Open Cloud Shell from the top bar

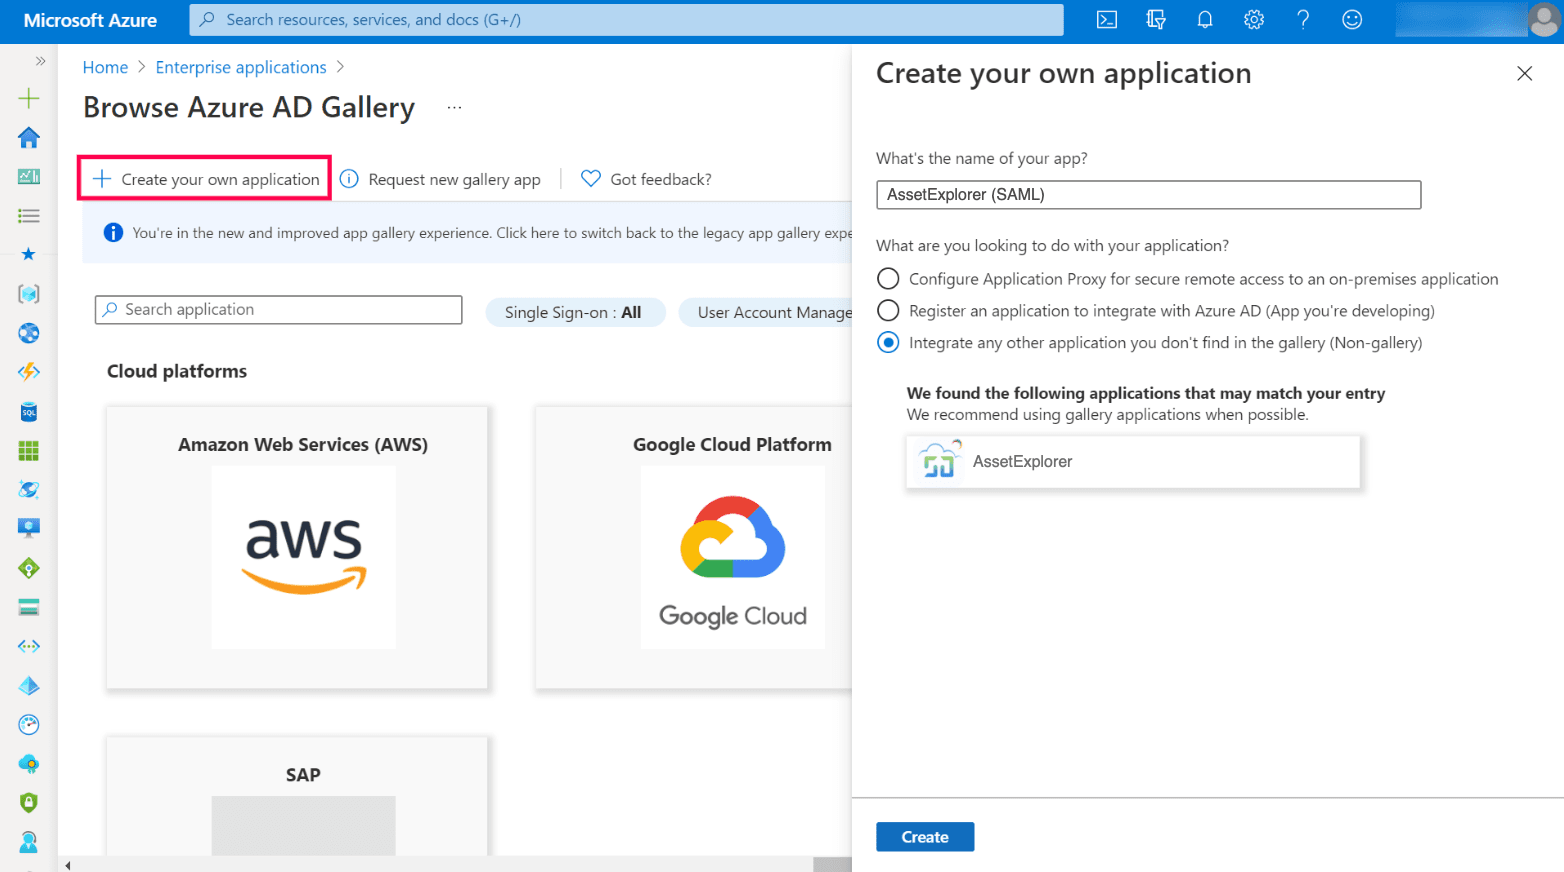(1106, 20)
